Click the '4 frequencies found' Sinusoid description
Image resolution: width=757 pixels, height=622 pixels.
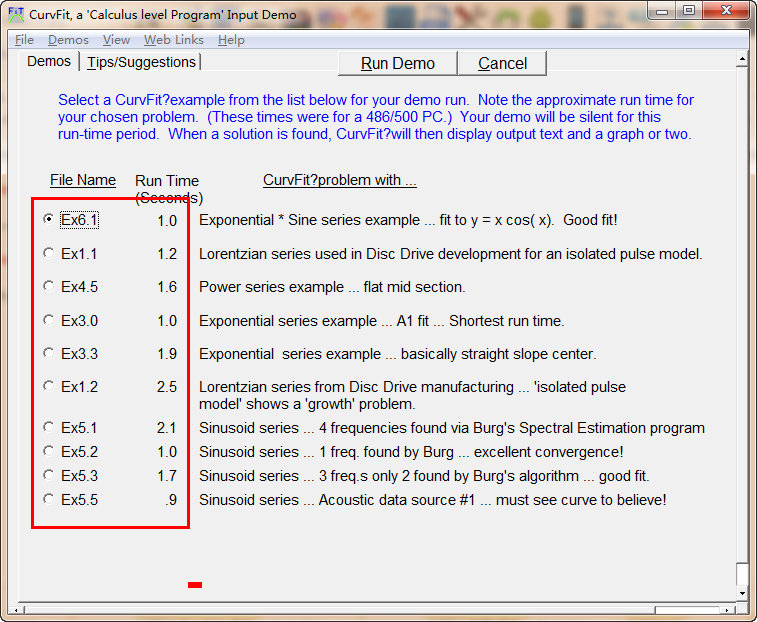pyautogui.click(x=452, y=428)
